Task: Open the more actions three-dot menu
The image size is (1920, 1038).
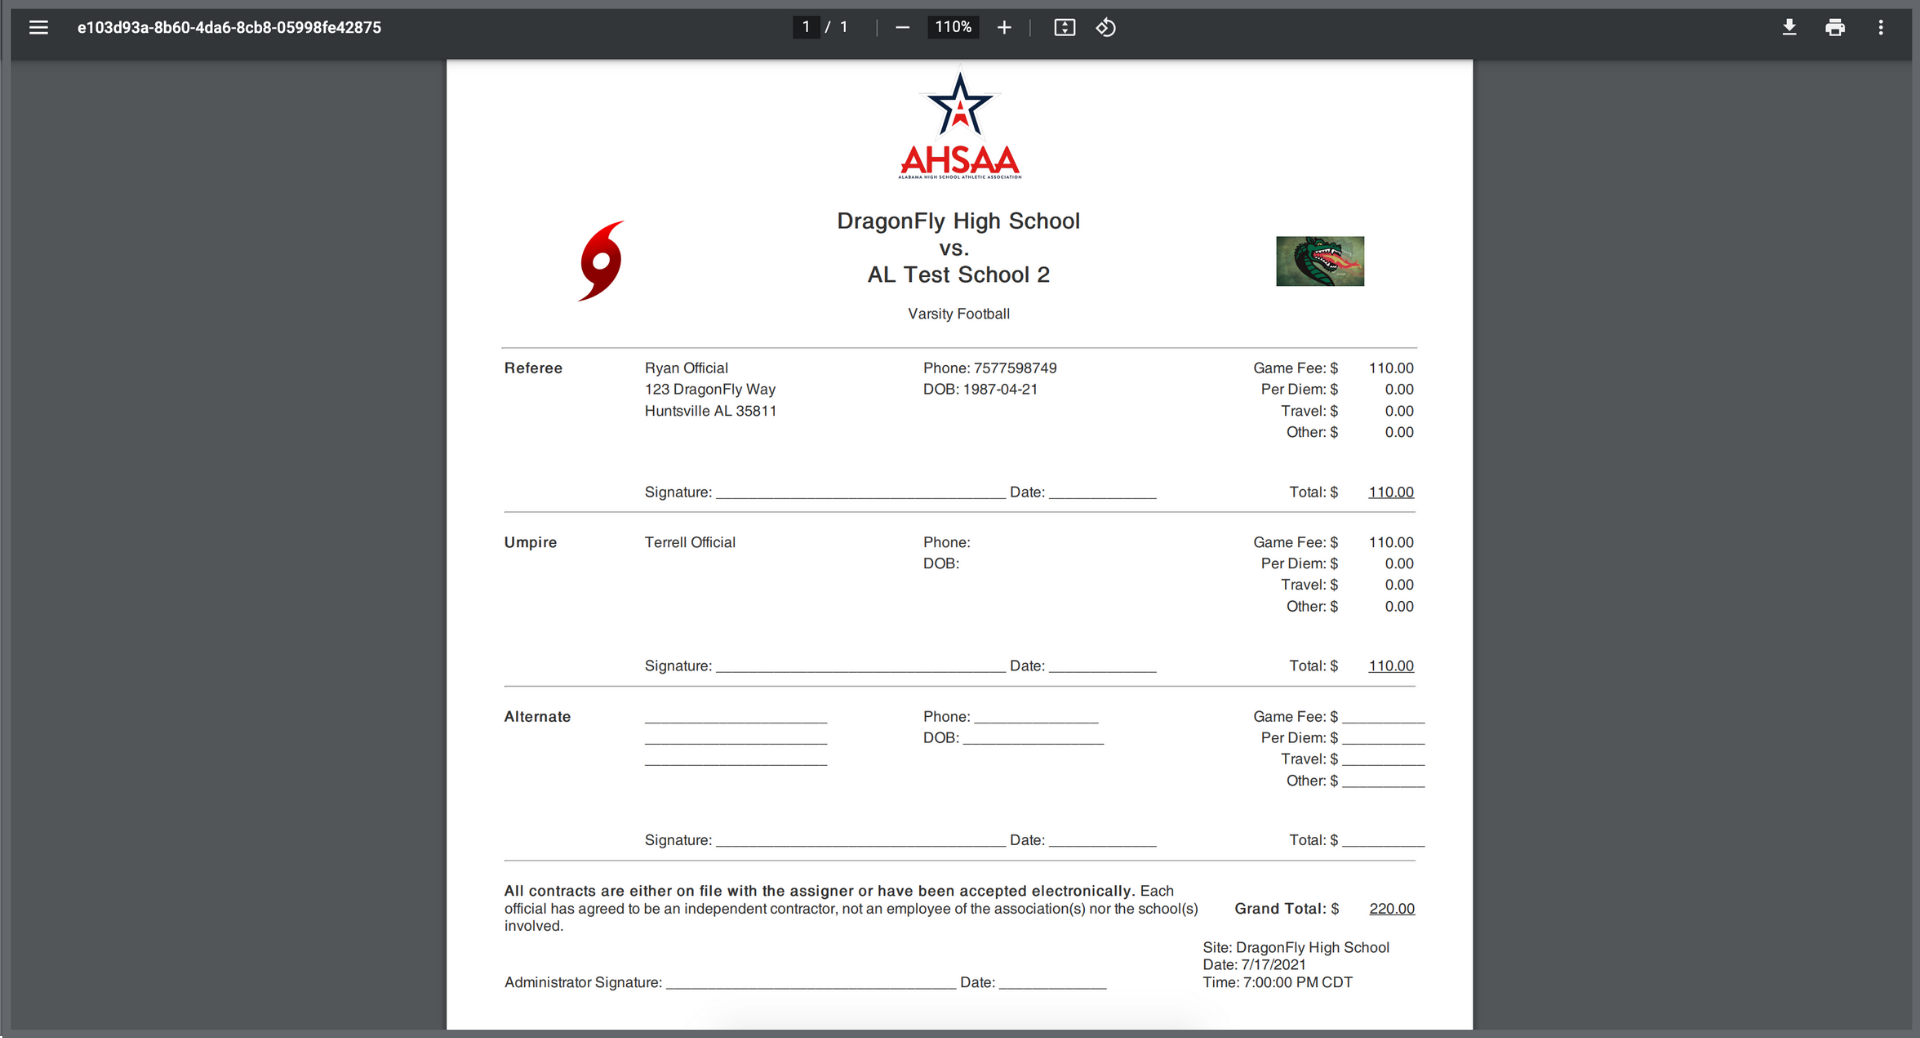Action: click(x=1880, y=28)
